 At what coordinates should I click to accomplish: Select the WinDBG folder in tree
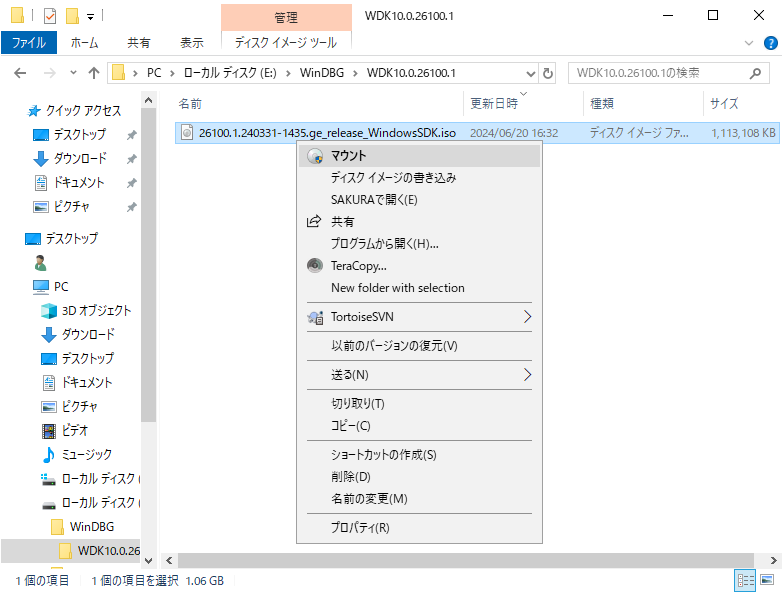click(x=82, y=527)
